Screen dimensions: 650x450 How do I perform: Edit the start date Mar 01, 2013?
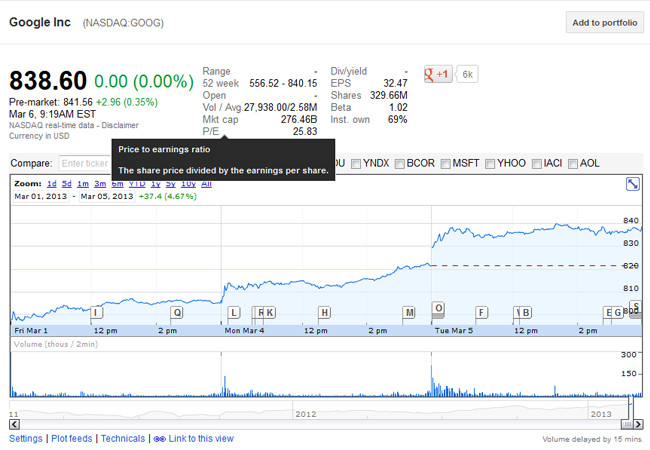click(x=41, y=196)
